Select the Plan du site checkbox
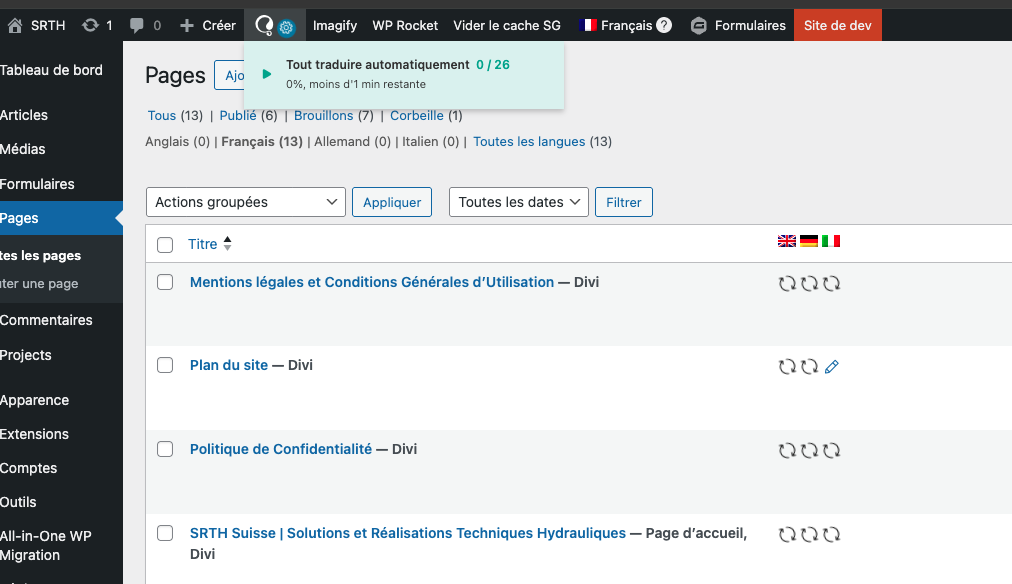 click(165, 365)
